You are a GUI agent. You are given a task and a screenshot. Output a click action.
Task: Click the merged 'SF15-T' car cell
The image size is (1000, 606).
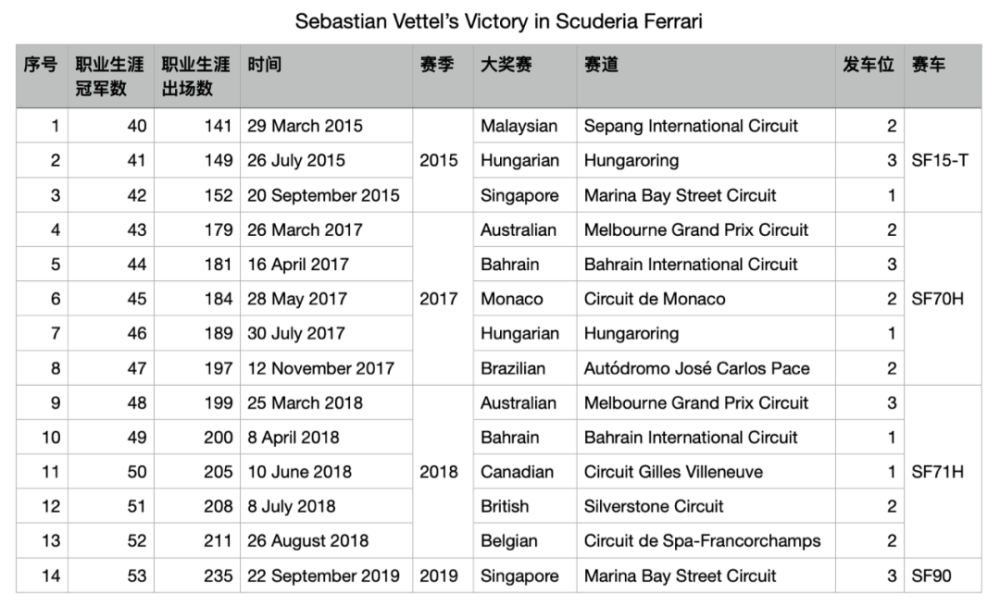(940, 160)
